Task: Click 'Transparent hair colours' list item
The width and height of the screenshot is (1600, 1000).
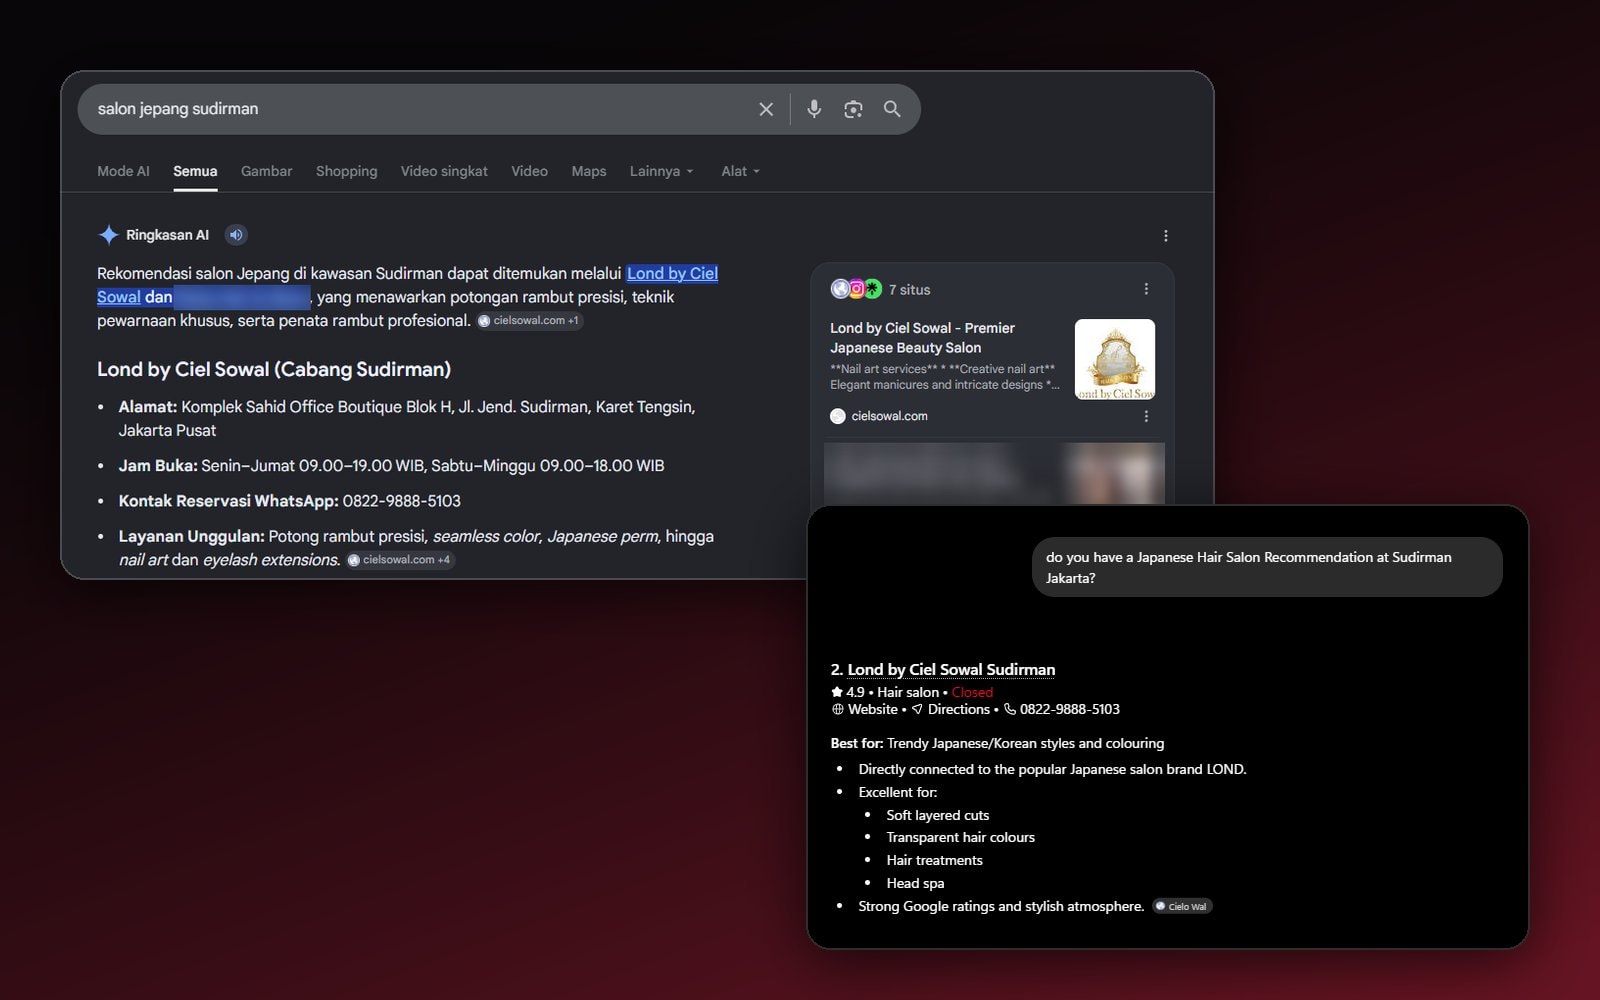Action: tap(960, 837)
